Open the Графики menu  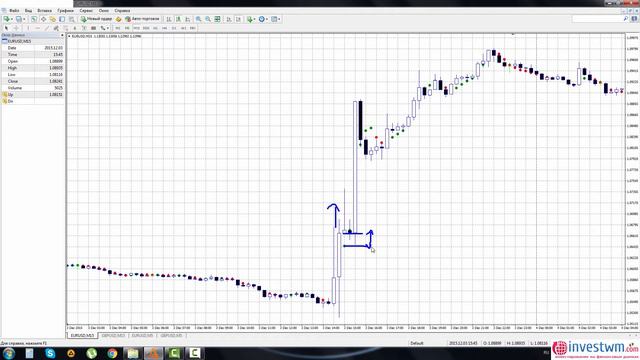pyautogui.click(x=65, y=11)
